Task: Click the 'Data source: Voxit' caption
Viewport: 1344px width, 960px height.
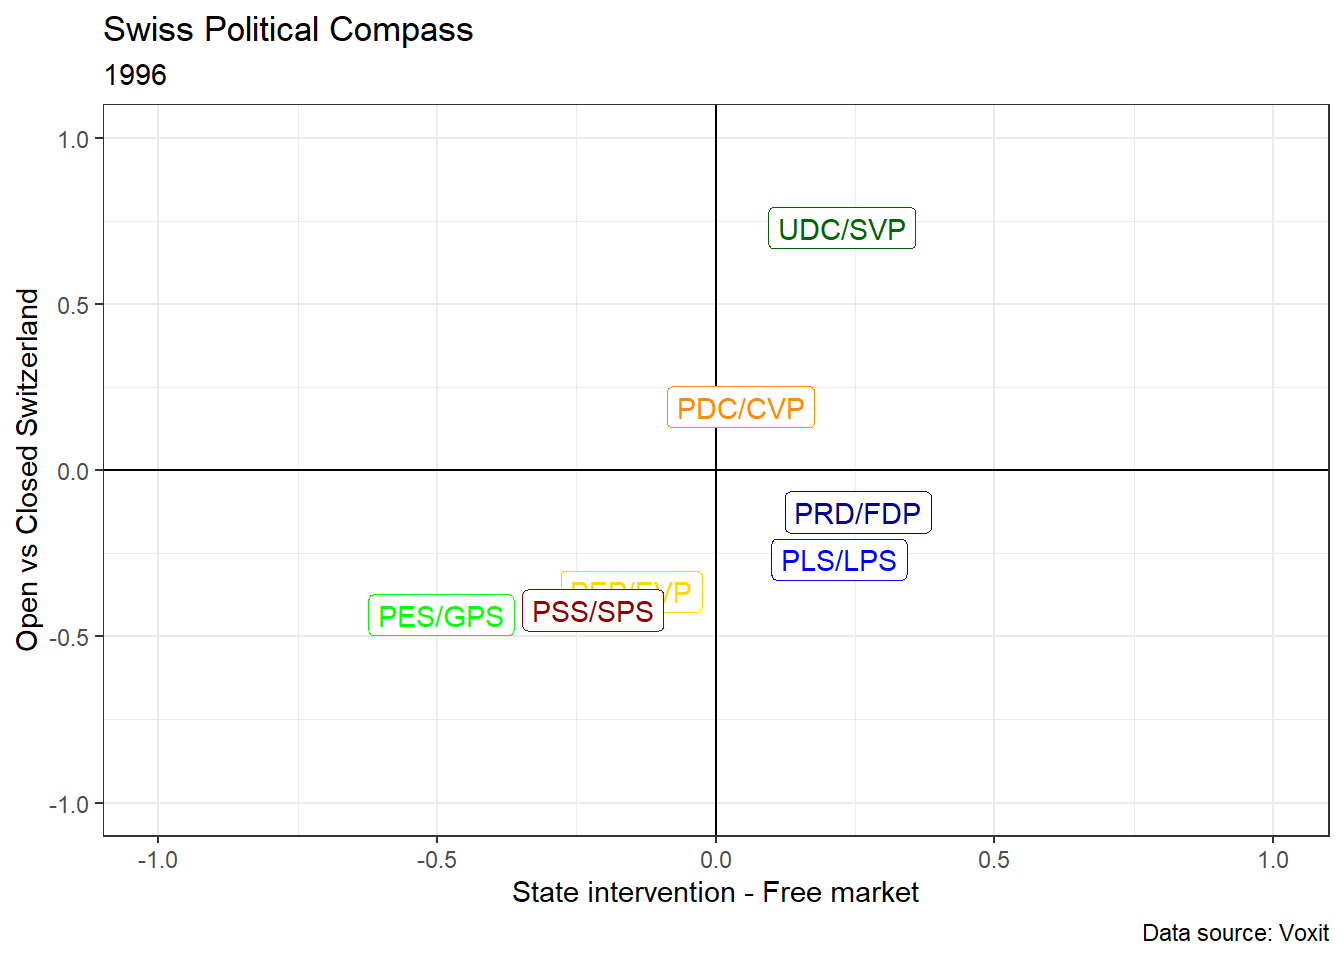Action: (x=1235, y=933)
